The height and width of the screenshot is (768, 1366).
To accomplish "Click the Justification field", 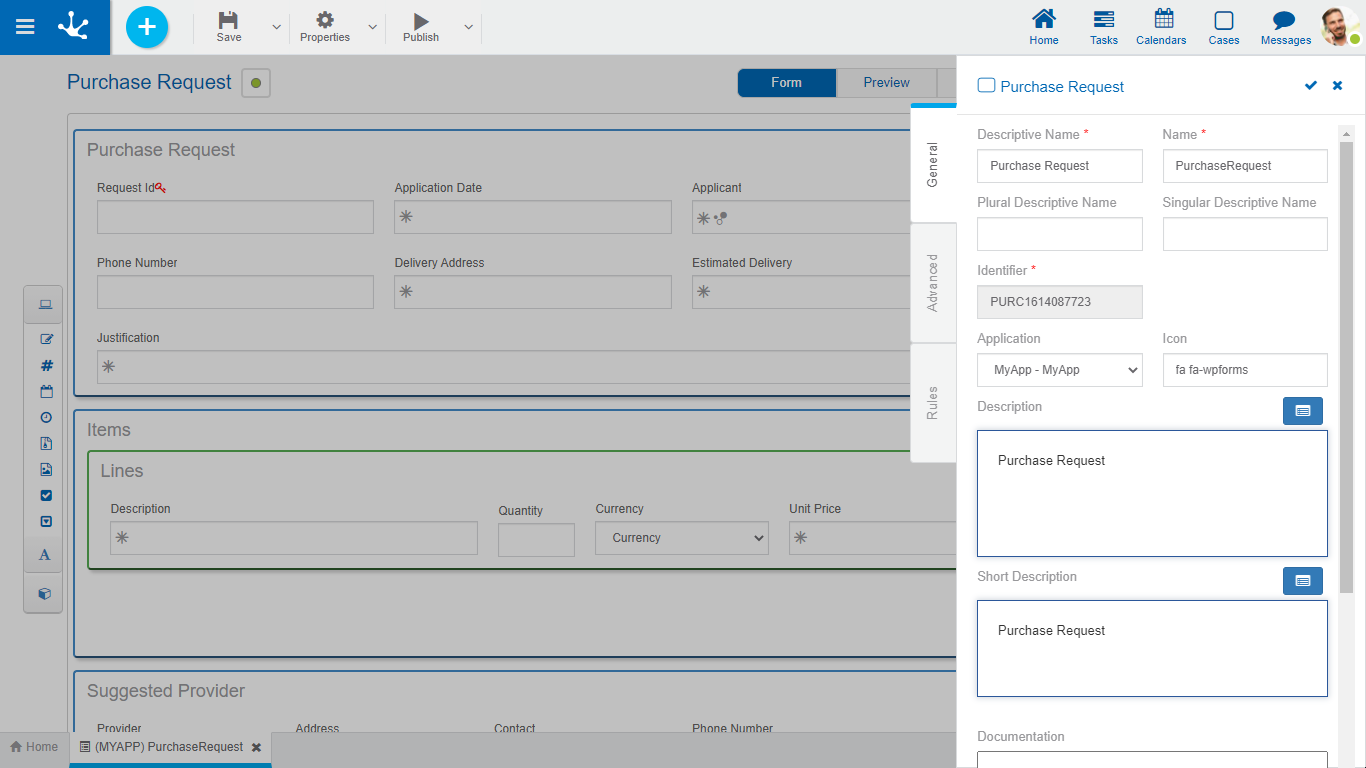I will [526, 367].
